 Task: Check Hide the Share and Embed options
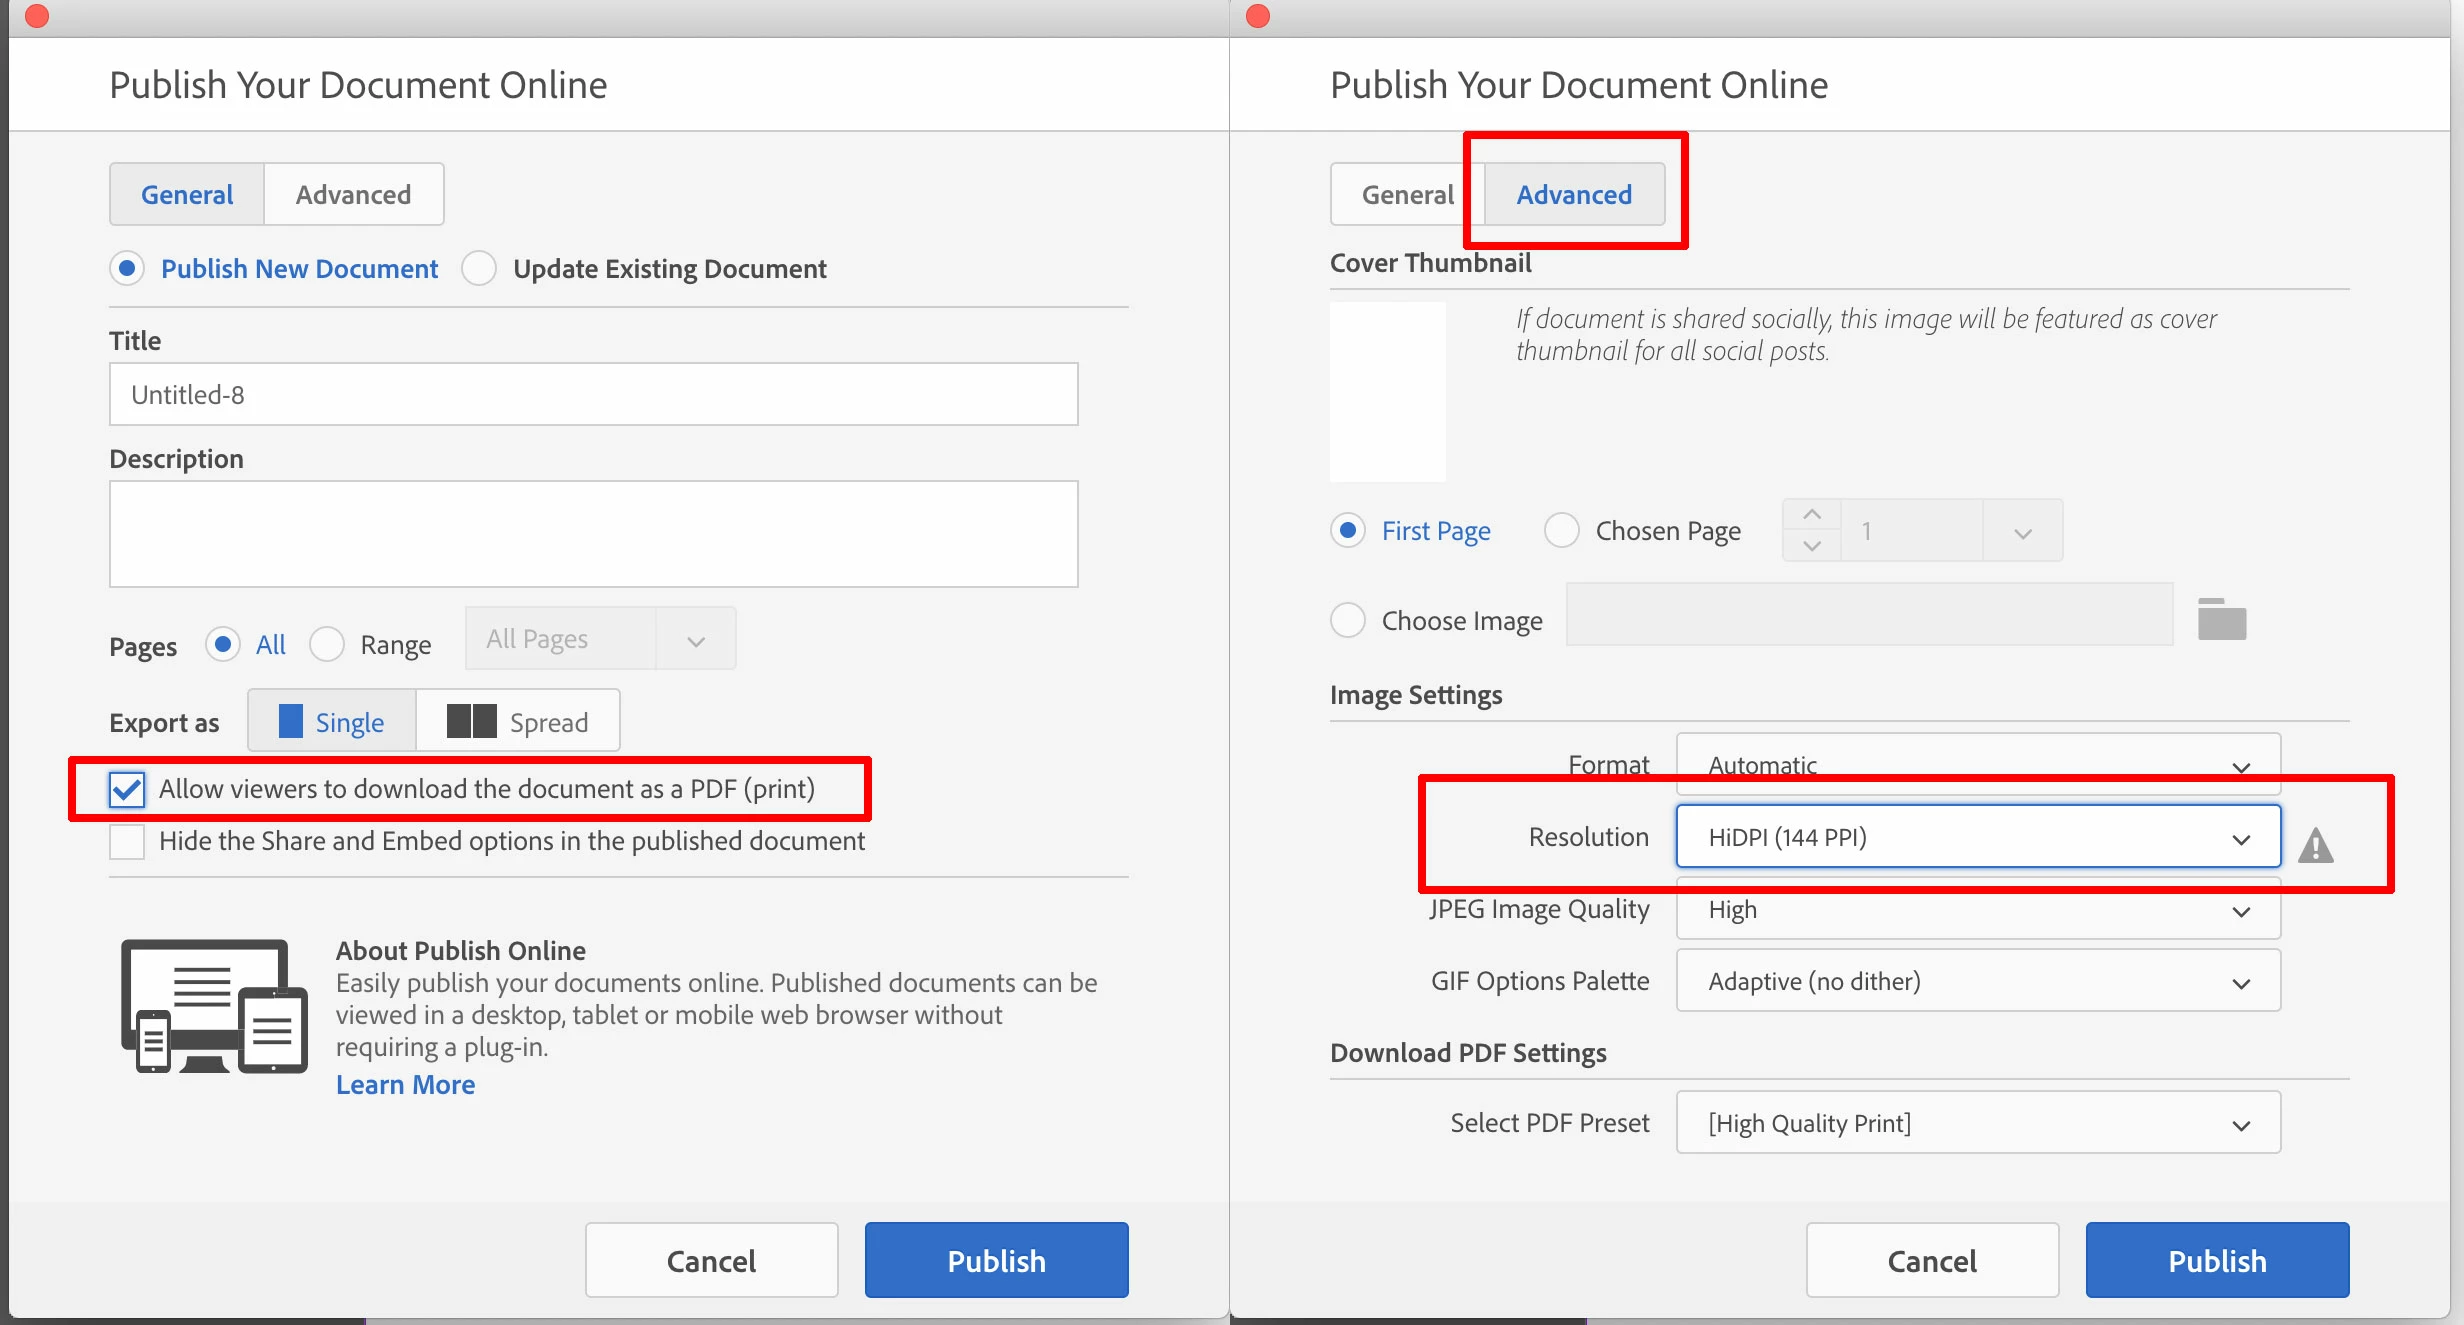click(x=127, y=841)
